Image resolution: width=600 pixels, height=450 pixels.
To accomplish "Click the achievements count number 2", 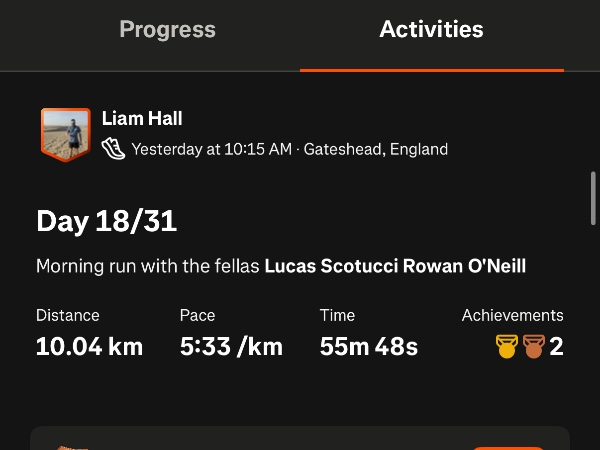I will click(x=557, y=347).
